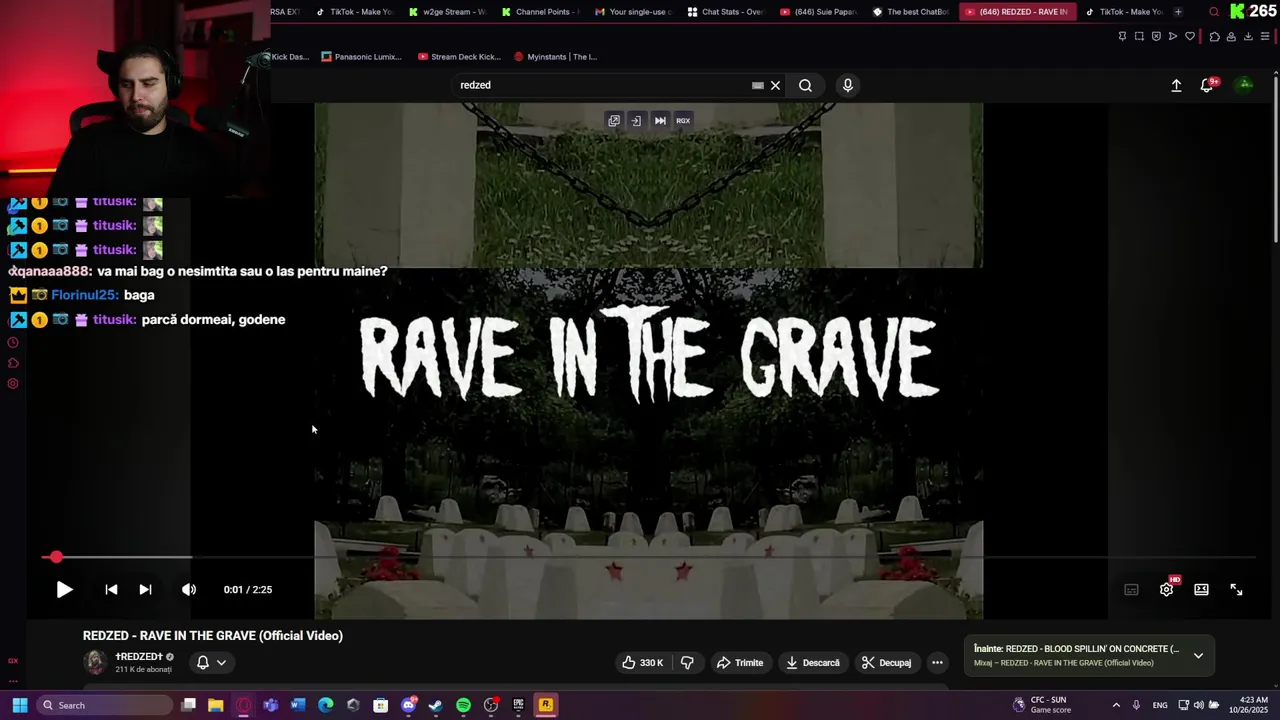Clear the search text with X

point(775,85)
